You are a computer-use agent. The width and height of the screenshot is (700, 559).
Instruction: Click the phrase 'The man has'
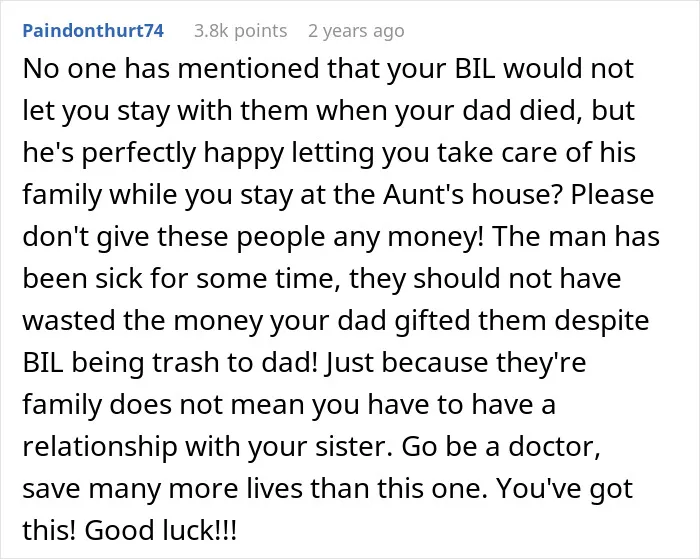click(575, 236)
